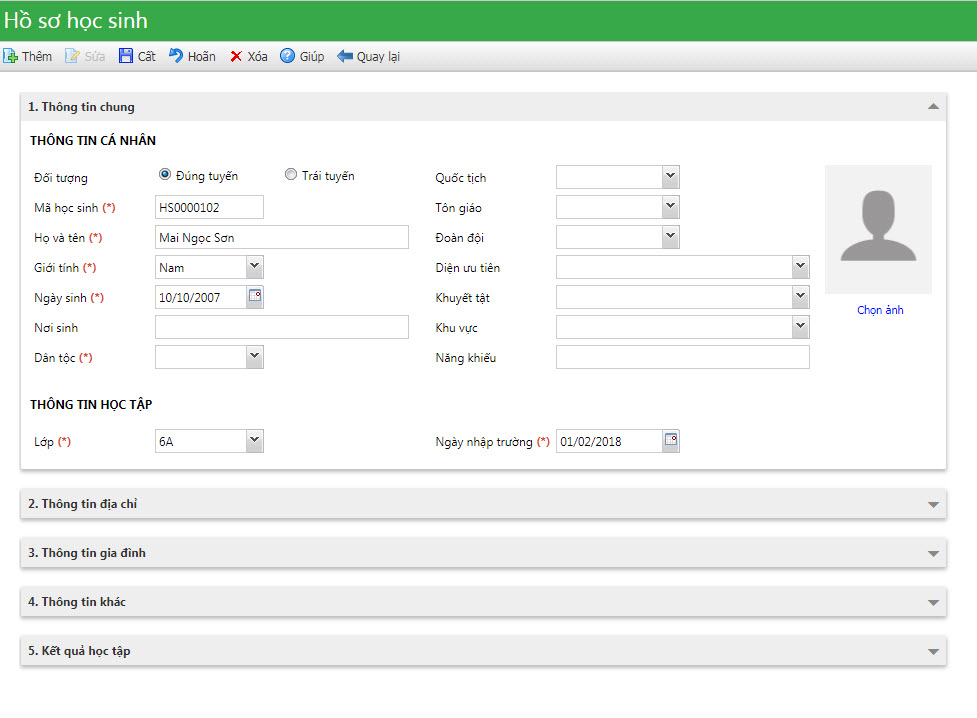Click the Hoãn undo arrow icon

[x=176, y=56]
